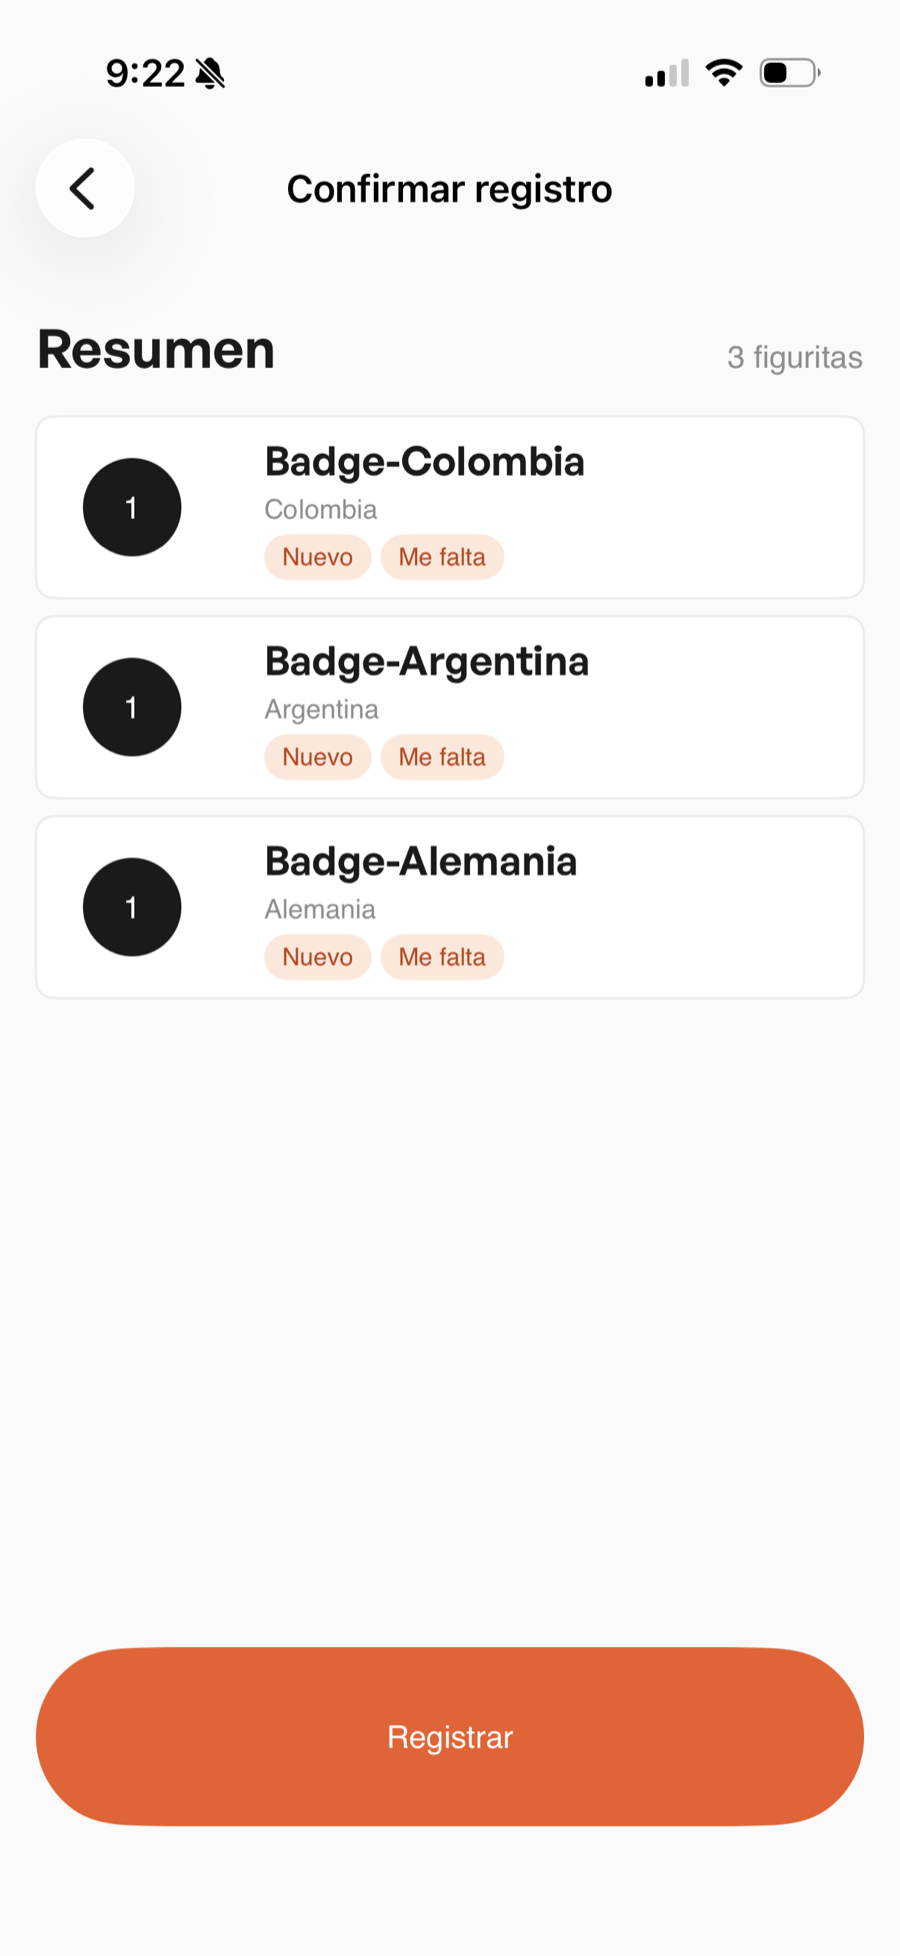Tap the Confirmar registro header title
This screenshot has width=900, height=1956.
point(449,189)
